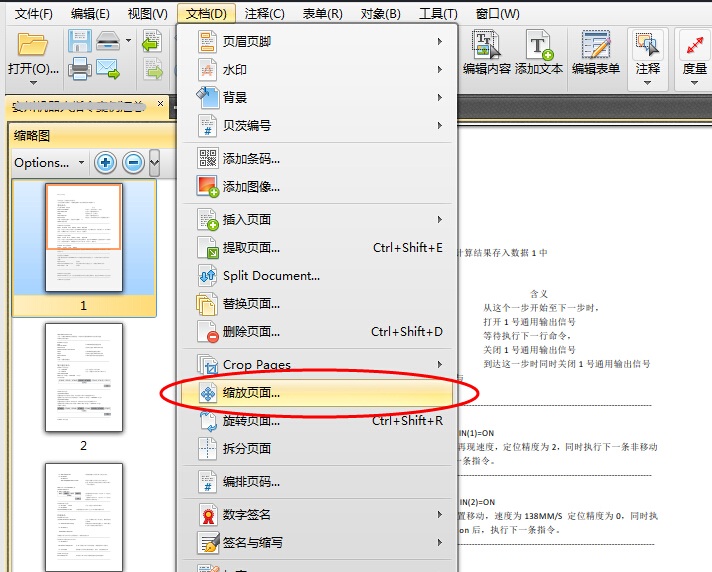Open 背景 submenu
This screenshot has height=572, width=712.
pos(317,98)
